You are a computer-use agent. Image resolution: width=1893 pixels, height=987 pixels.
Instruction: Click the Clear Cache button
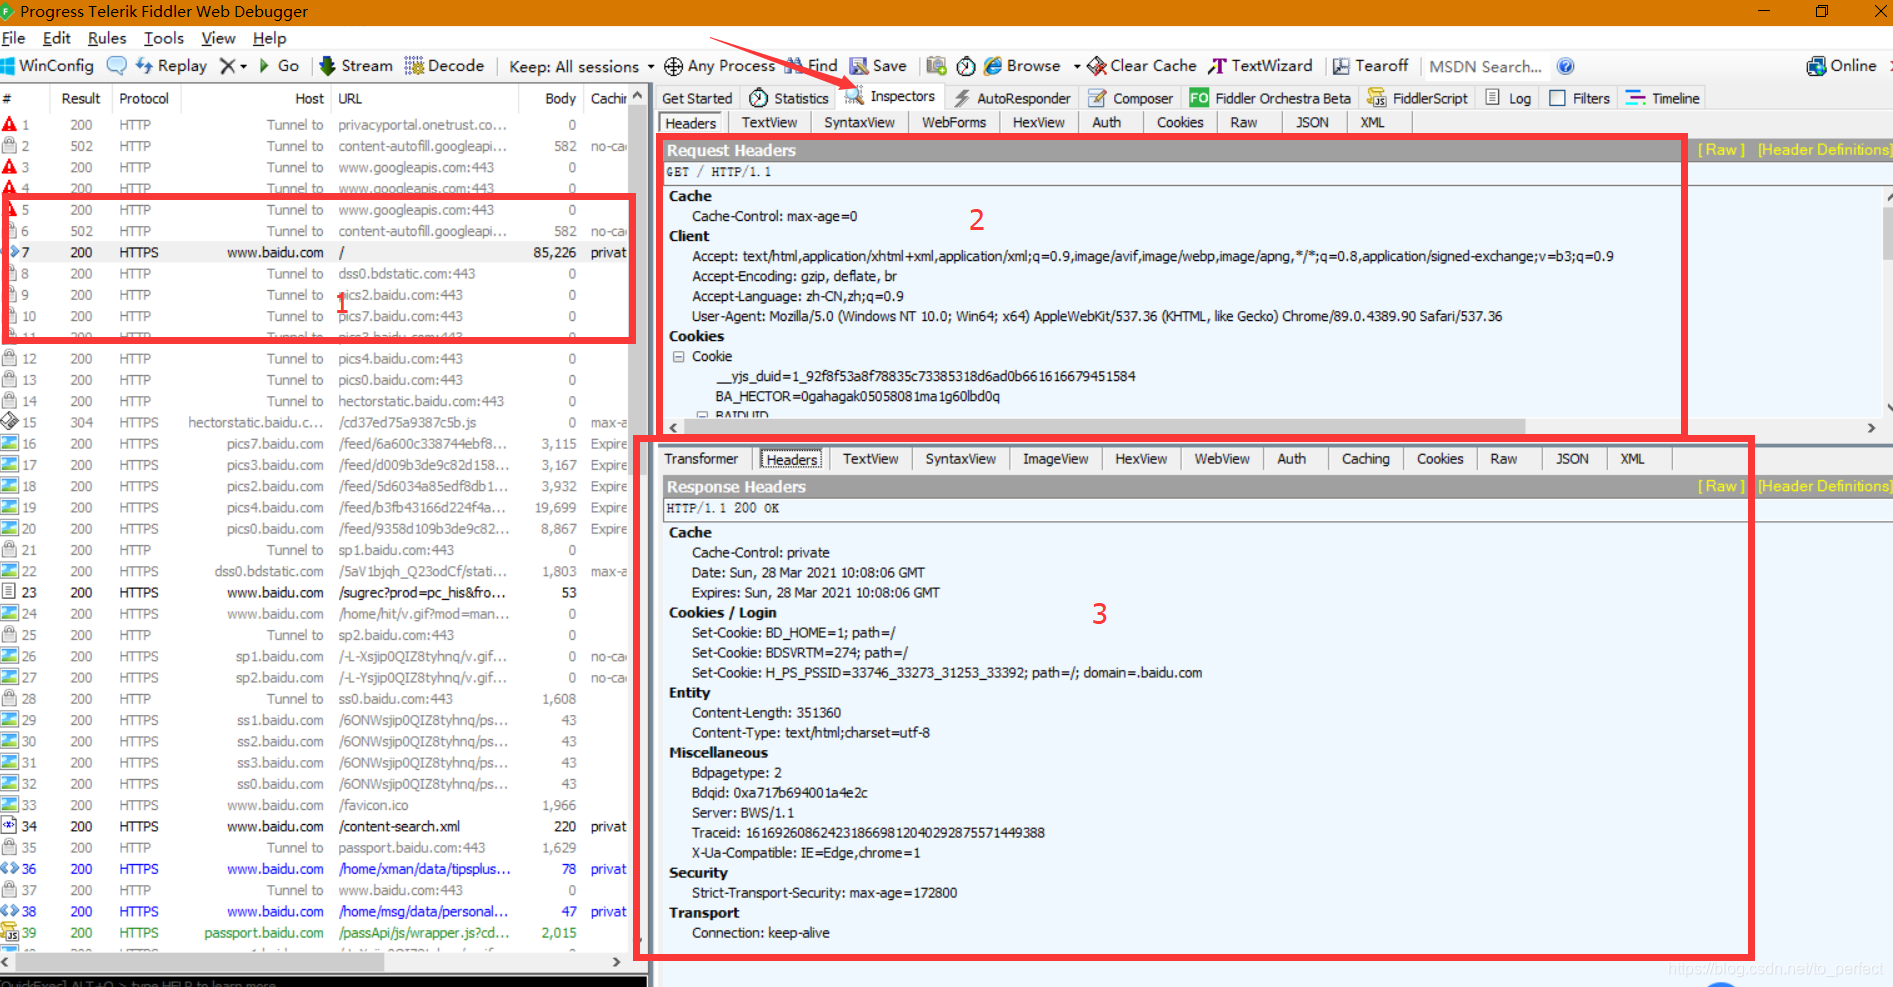(1142, 66)
